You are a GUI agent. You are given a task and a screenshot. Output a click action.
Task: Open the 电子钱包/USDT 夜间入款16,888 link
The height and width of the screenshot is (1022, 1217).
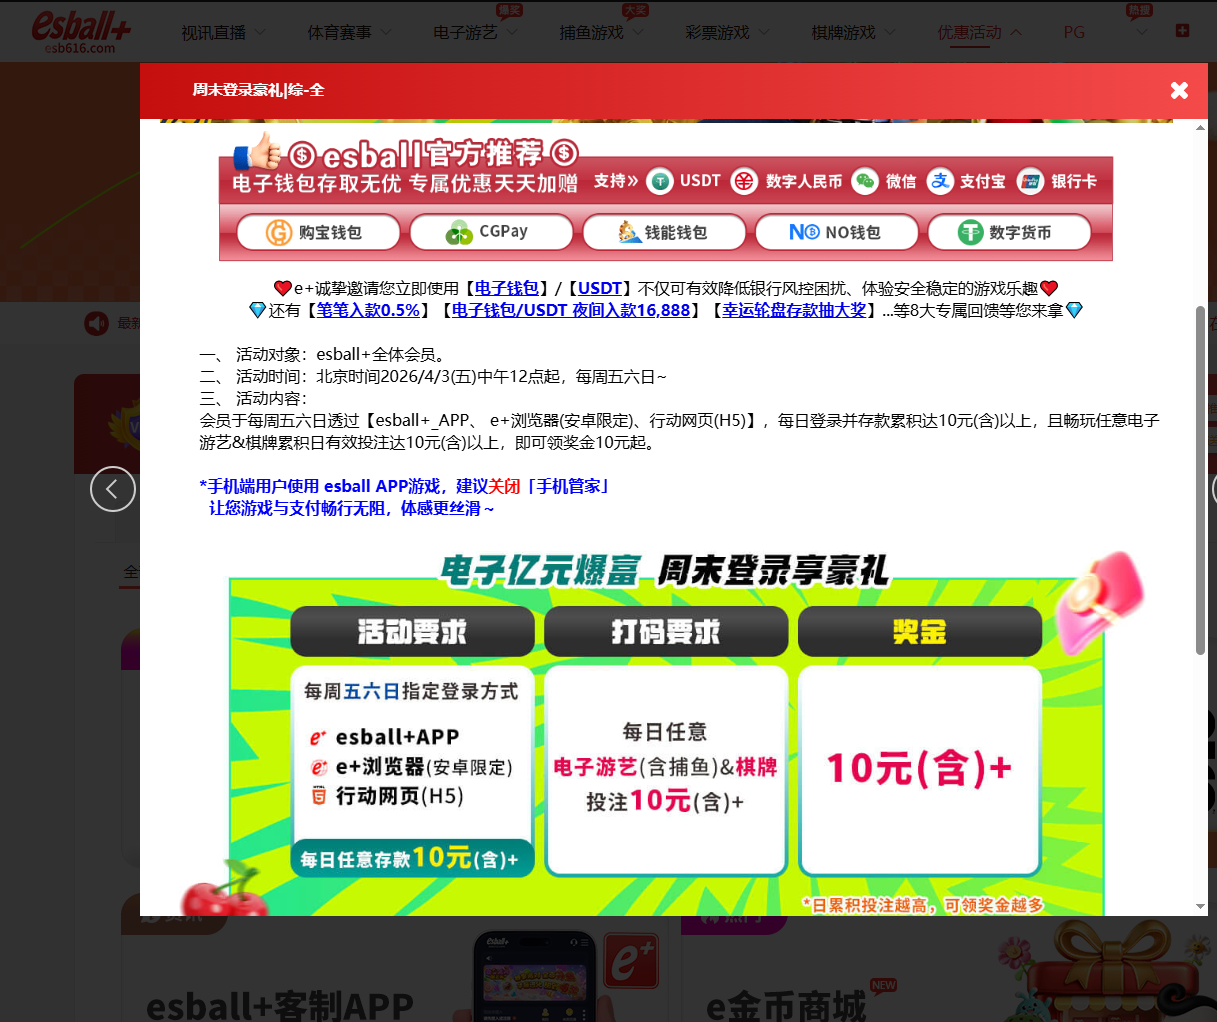(571, 310)
